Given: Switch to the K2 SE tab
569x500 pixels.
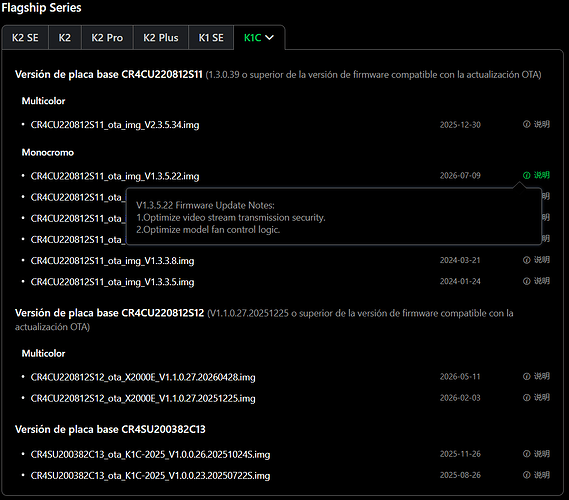Looking at the screenshot, I should coord(25,38).
